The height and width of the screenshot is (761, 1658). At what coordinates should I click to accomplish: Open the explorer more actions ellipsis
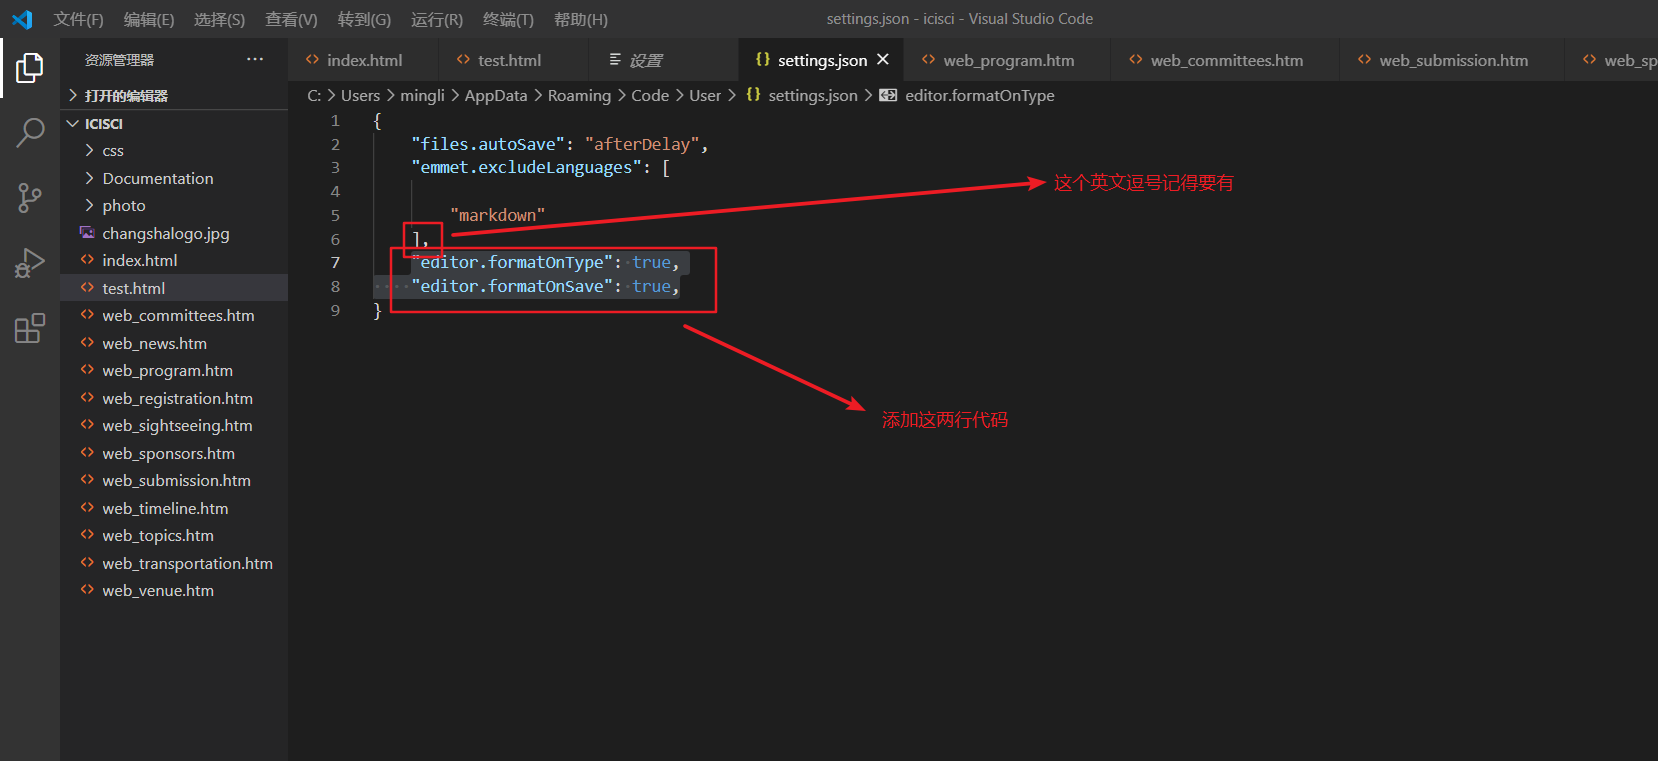(255, 60)
